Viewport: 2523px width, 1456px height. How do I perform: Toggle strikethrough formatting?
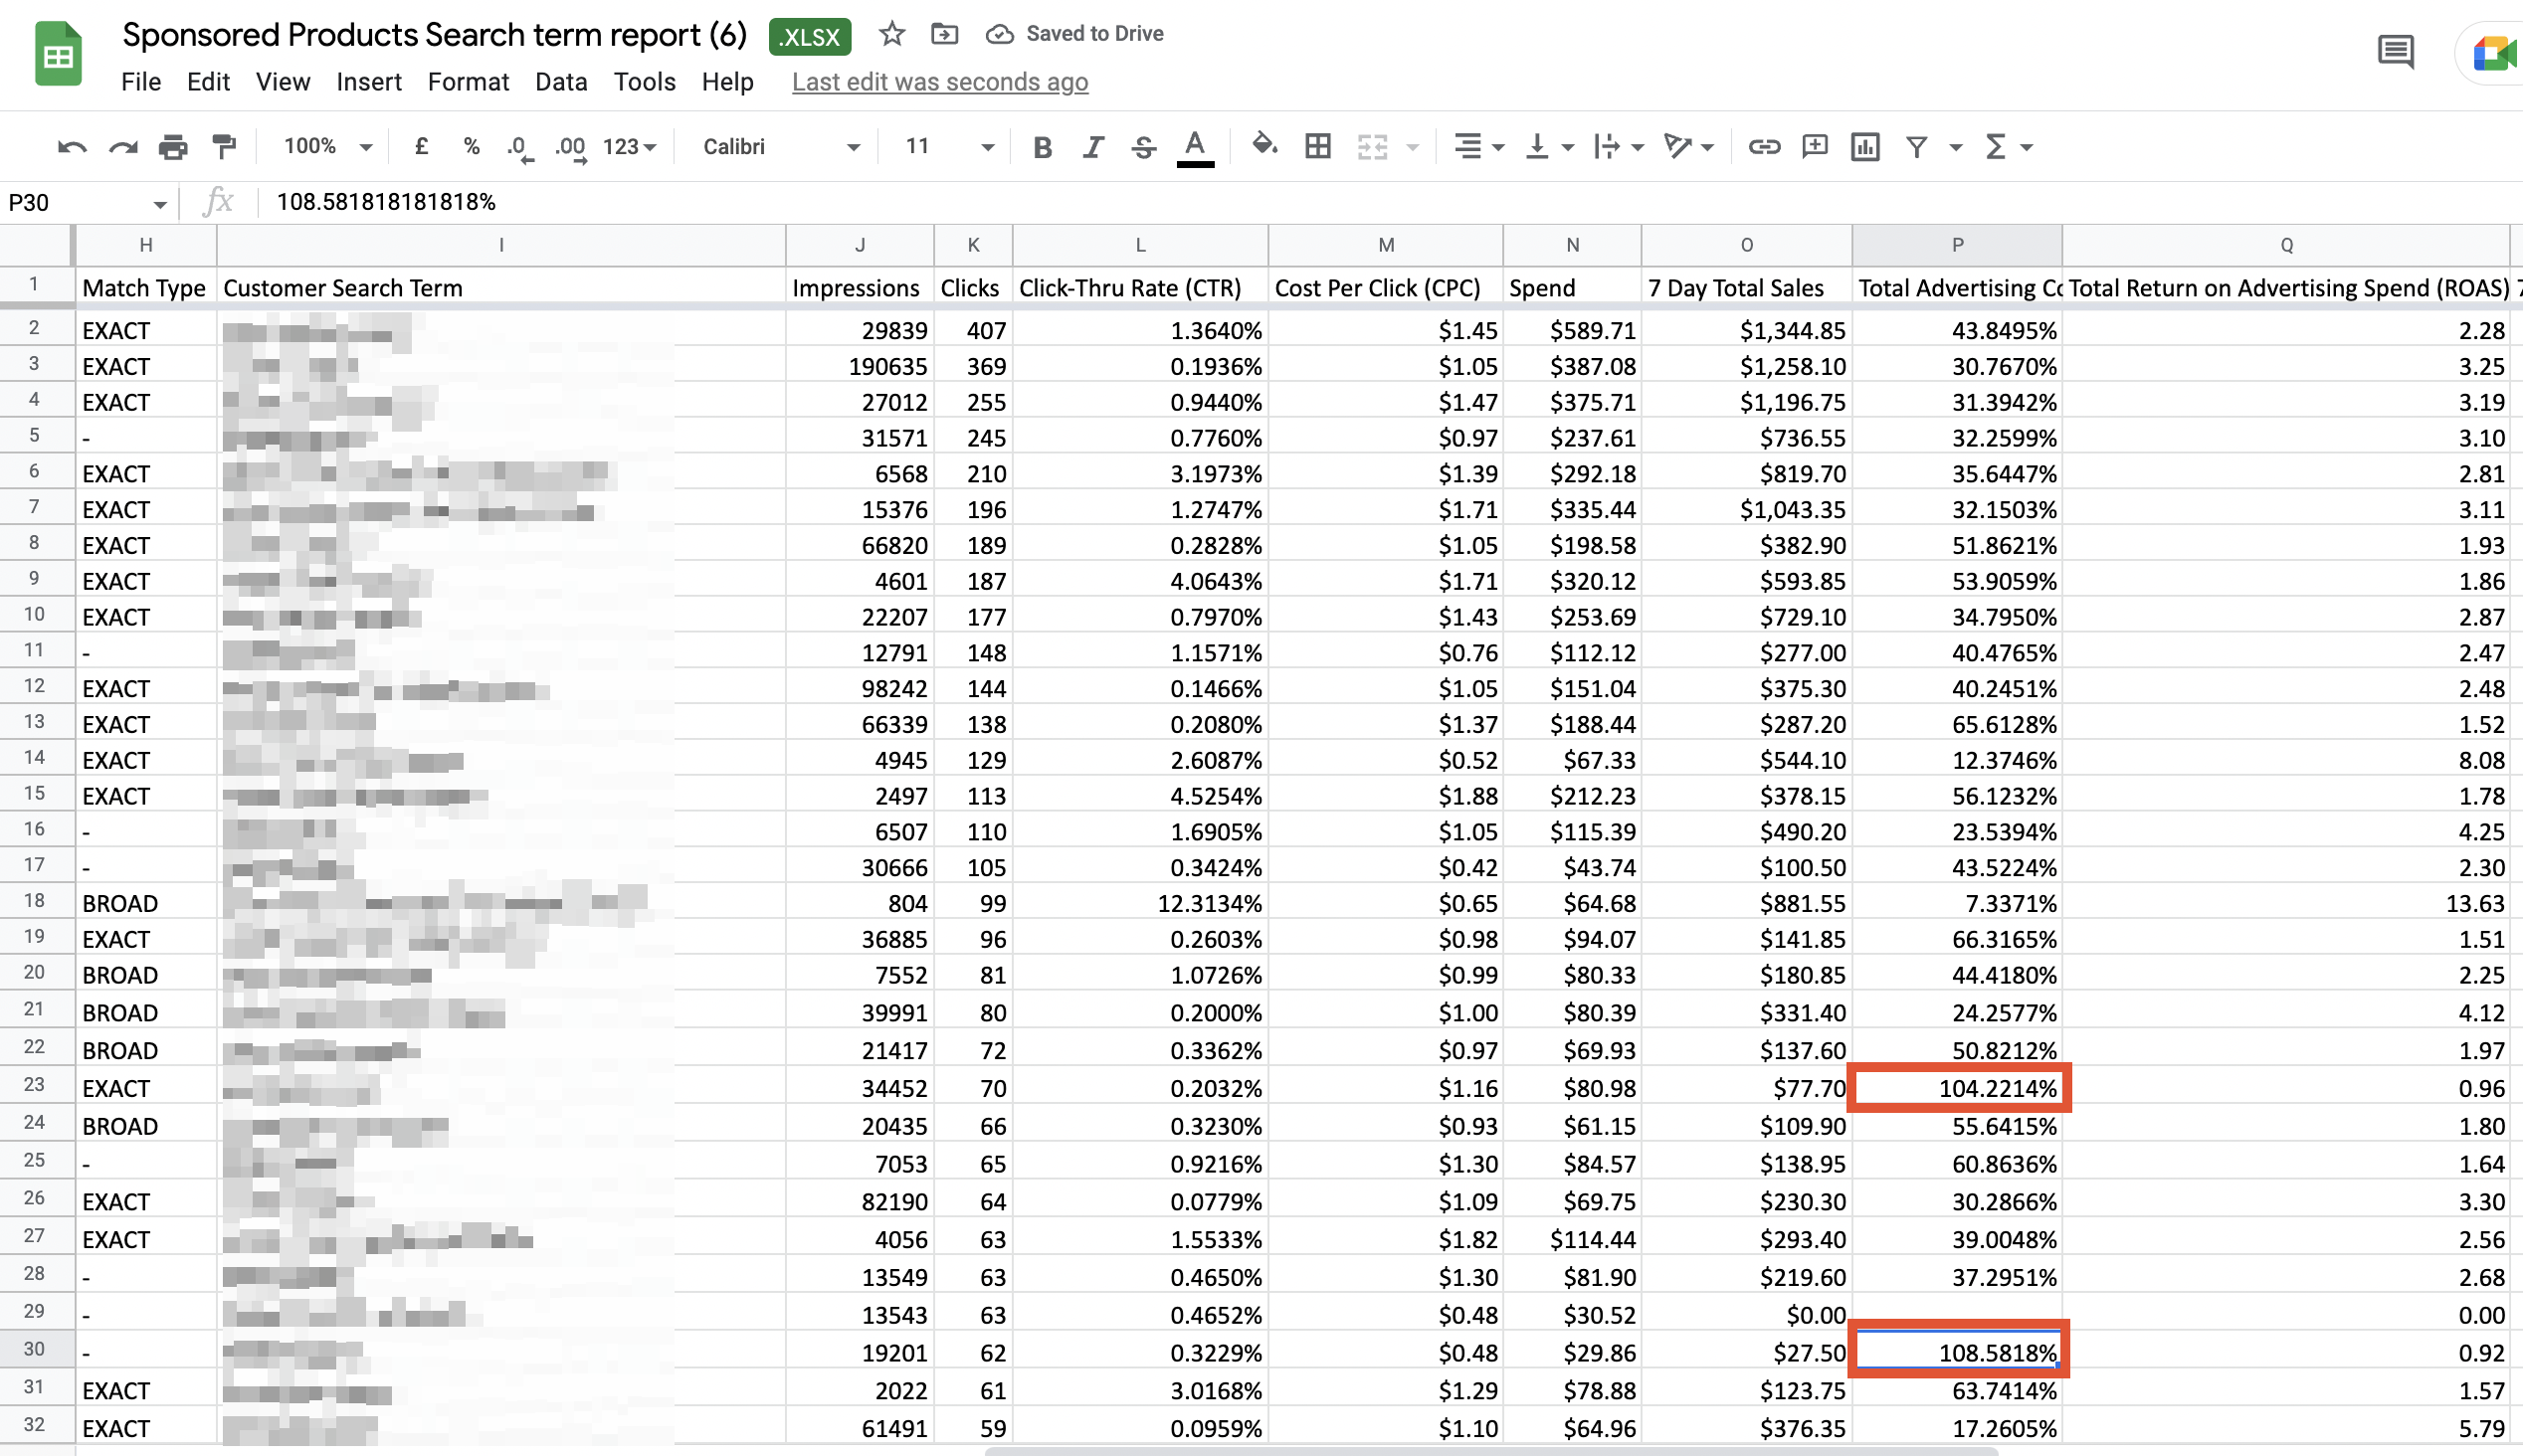tap(1143, 146)
